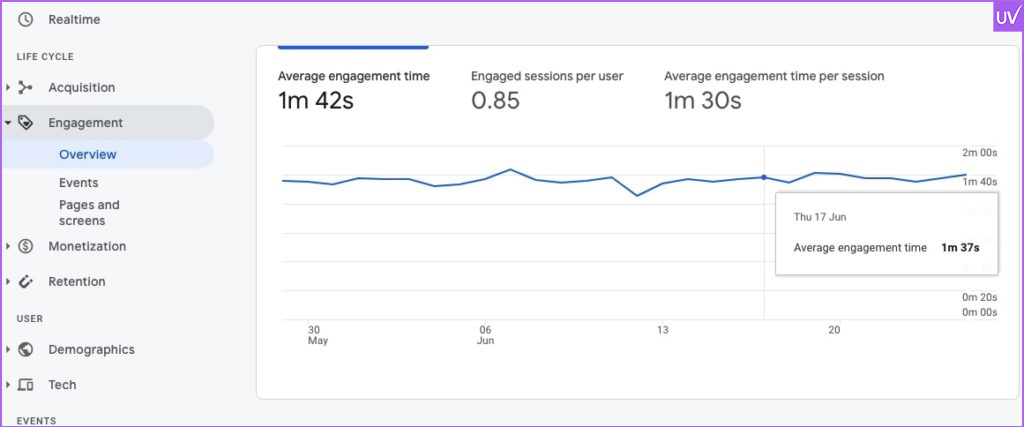Open the Overview report

click(88, 155)
